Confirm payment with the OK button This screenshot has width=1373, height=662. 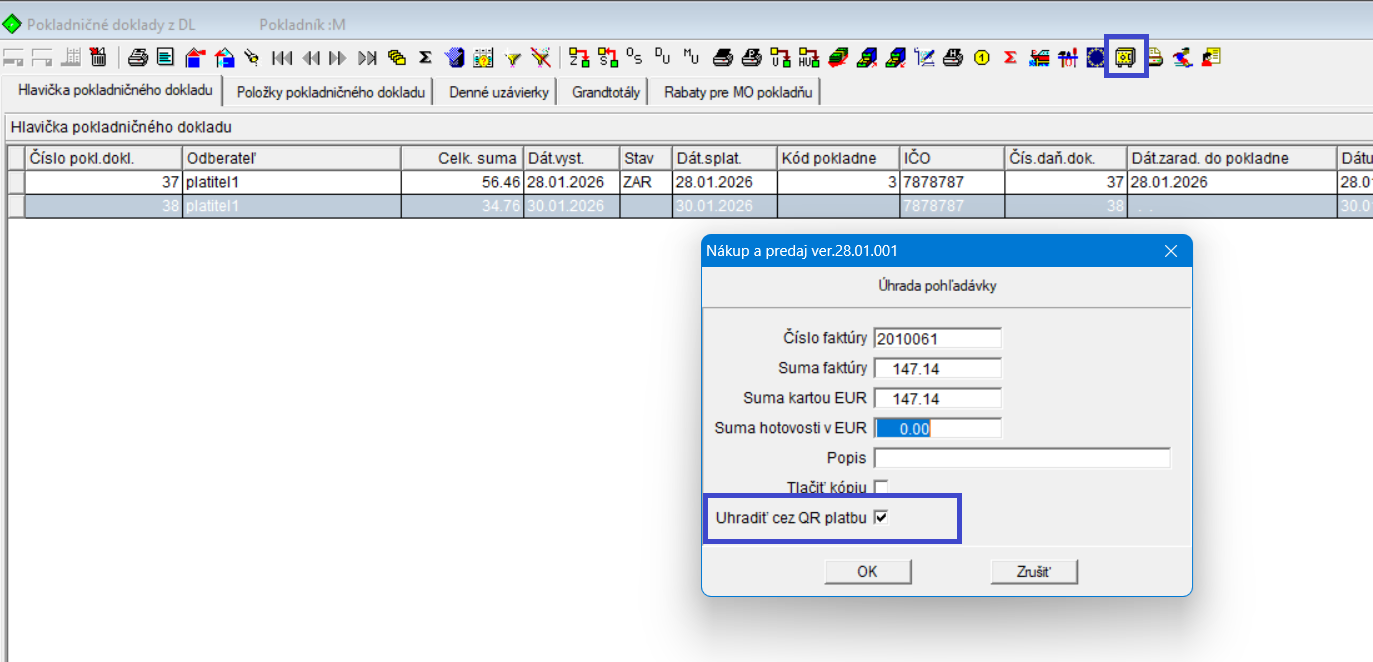[x=867, y=572]
